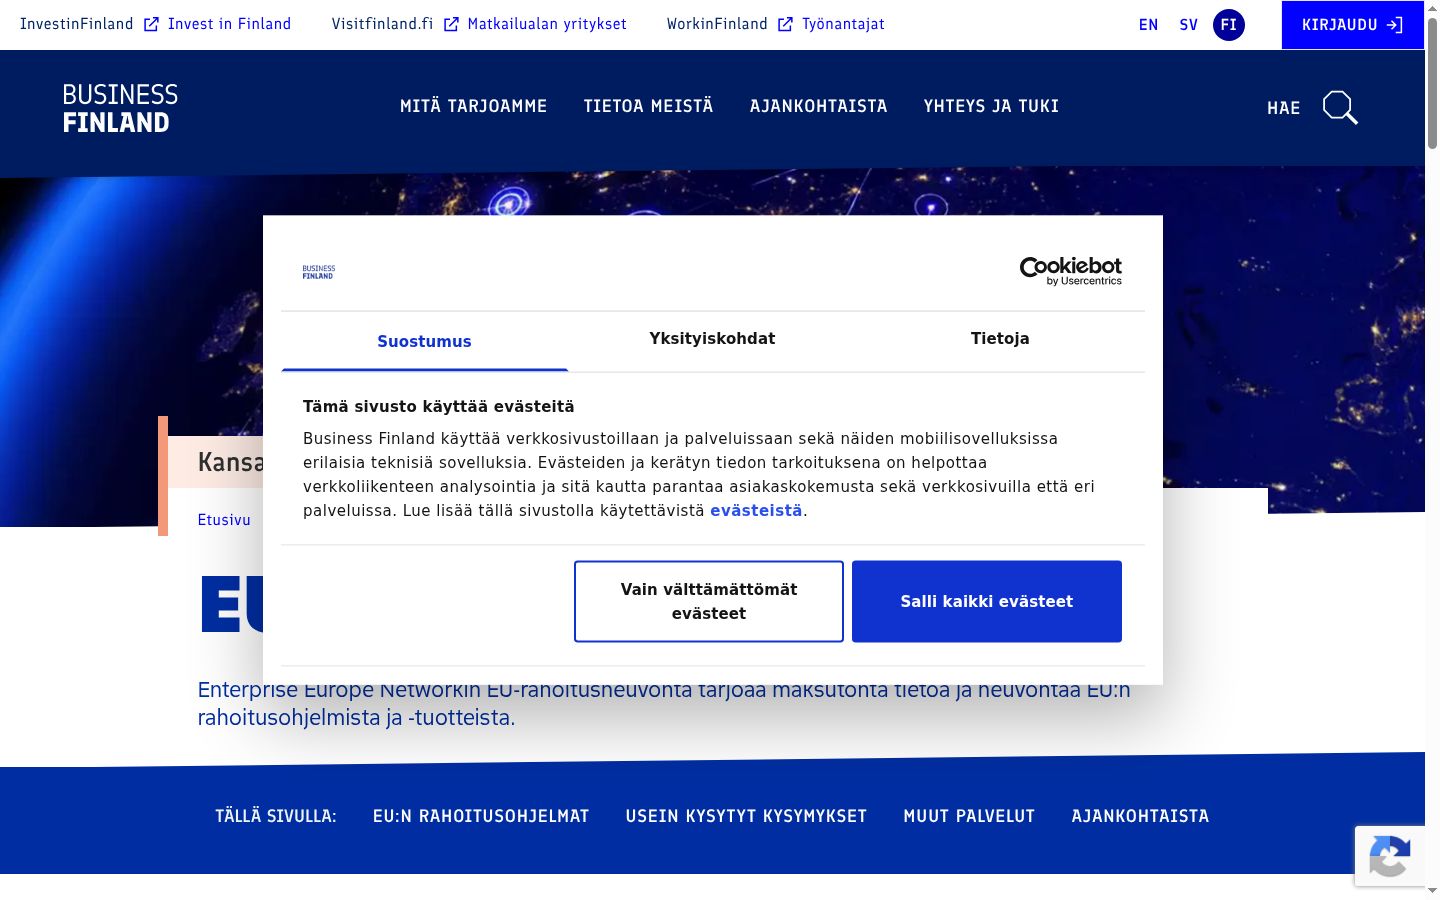Jump to Ajankohtaista section in page nav
This screenshot has width=1440, height=900.
click(x=1140, y=816)
